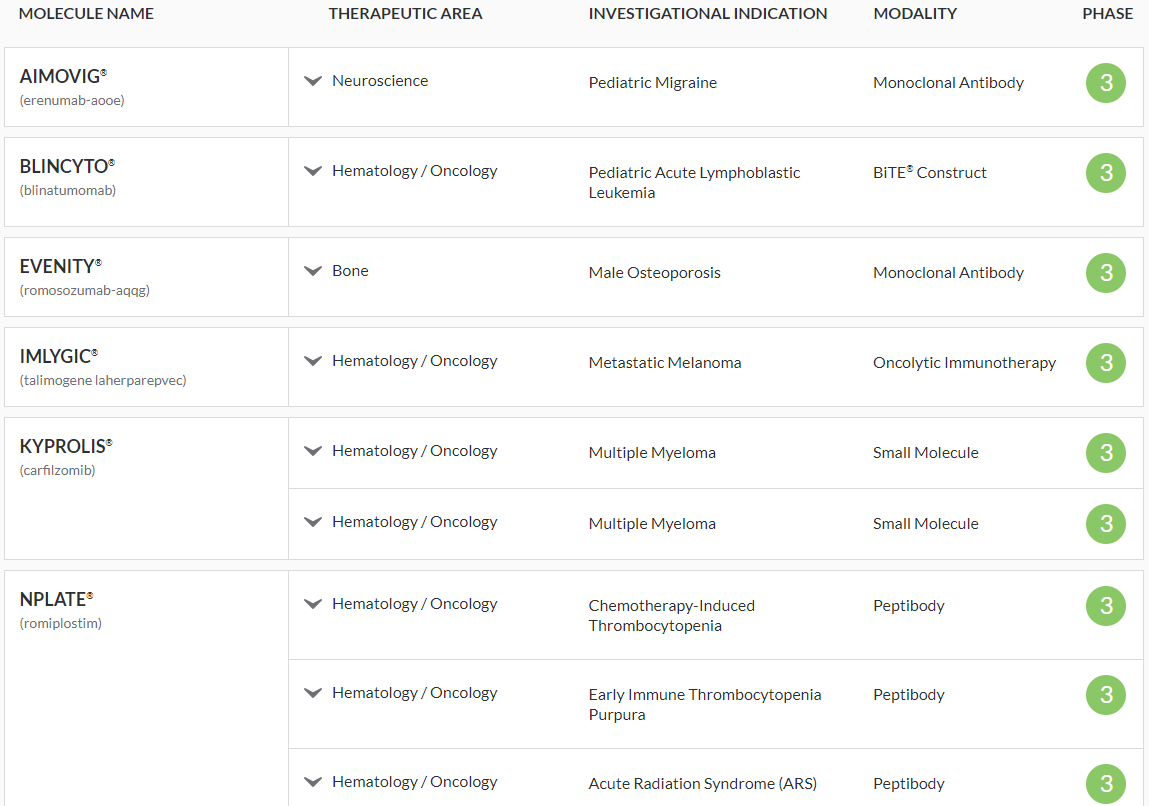Click the phase 3 badge for AIMOVIG
Screen dimensions: 1149x806
(x=1106, y=83)
